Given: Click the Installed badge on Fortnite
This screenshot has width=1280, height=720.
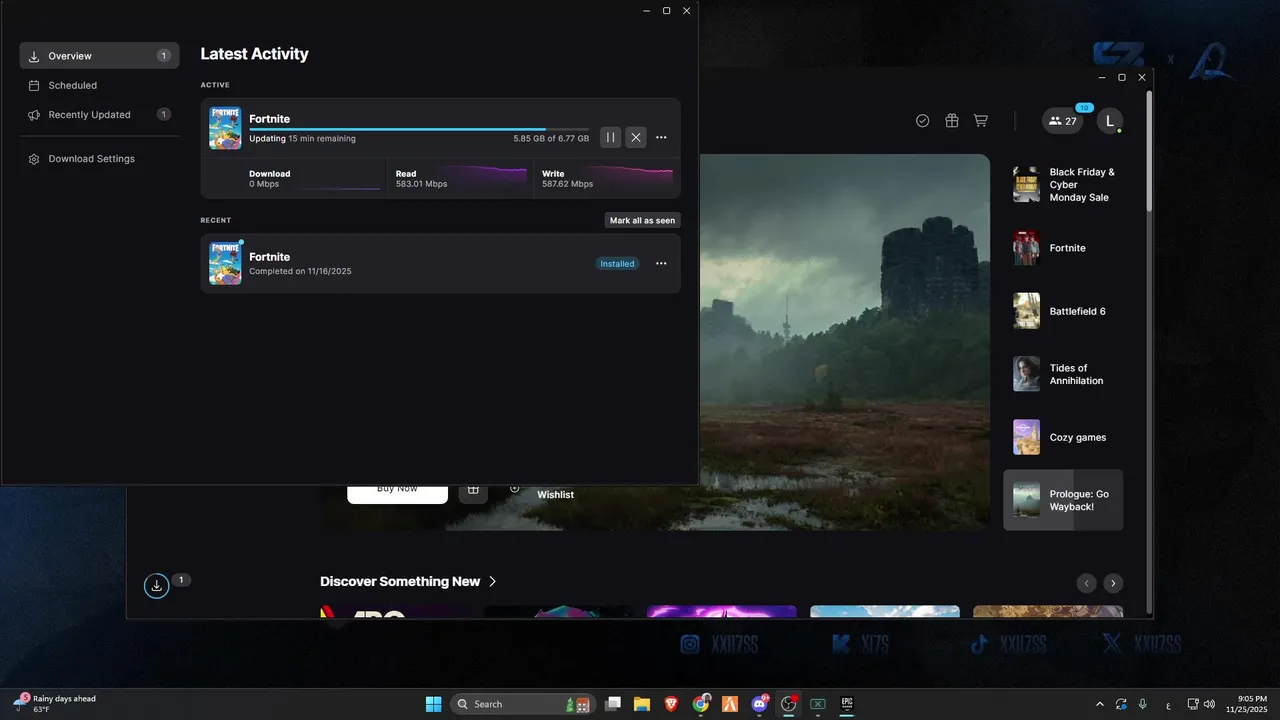Looking at the screenshot, I should pos(617,264).
